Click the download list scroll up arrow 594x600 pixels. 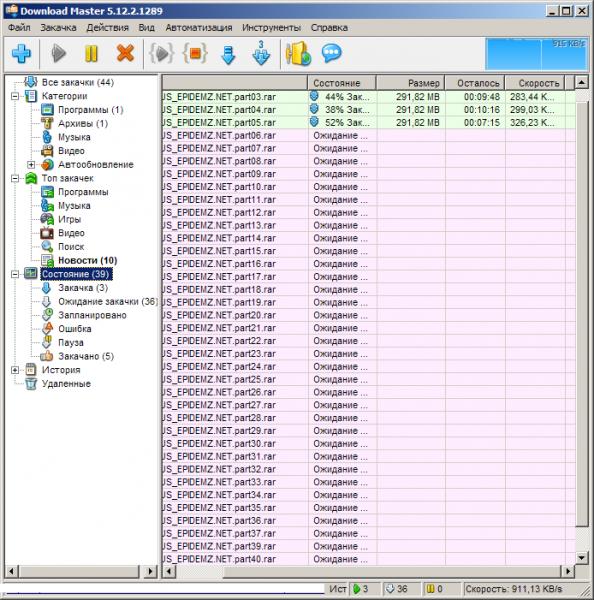(x=581, y=82)
